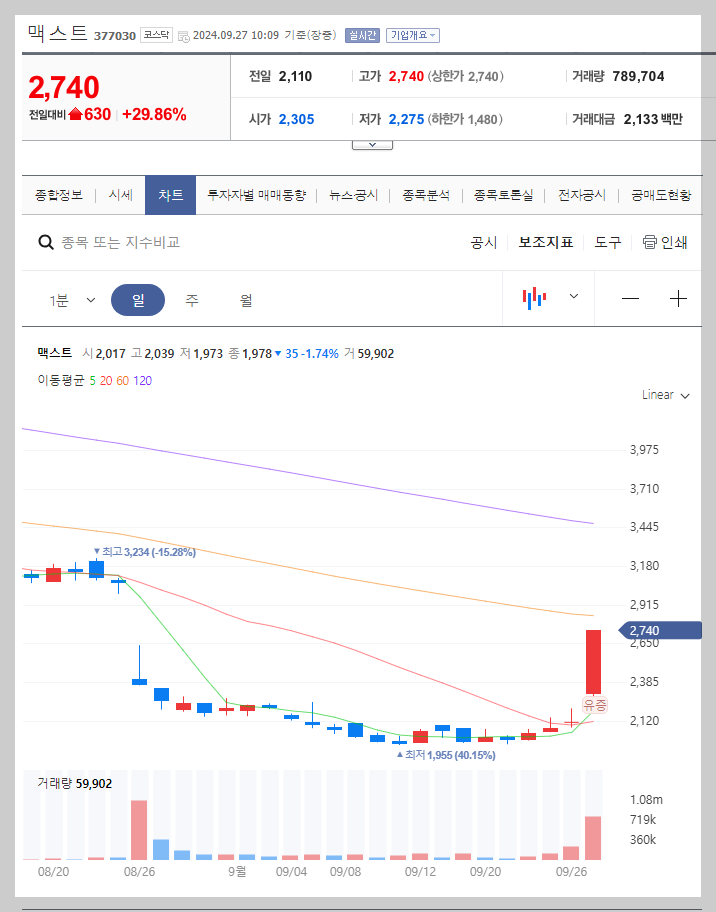Expand the 기업개요 company overview dropdown

[412, 33]
